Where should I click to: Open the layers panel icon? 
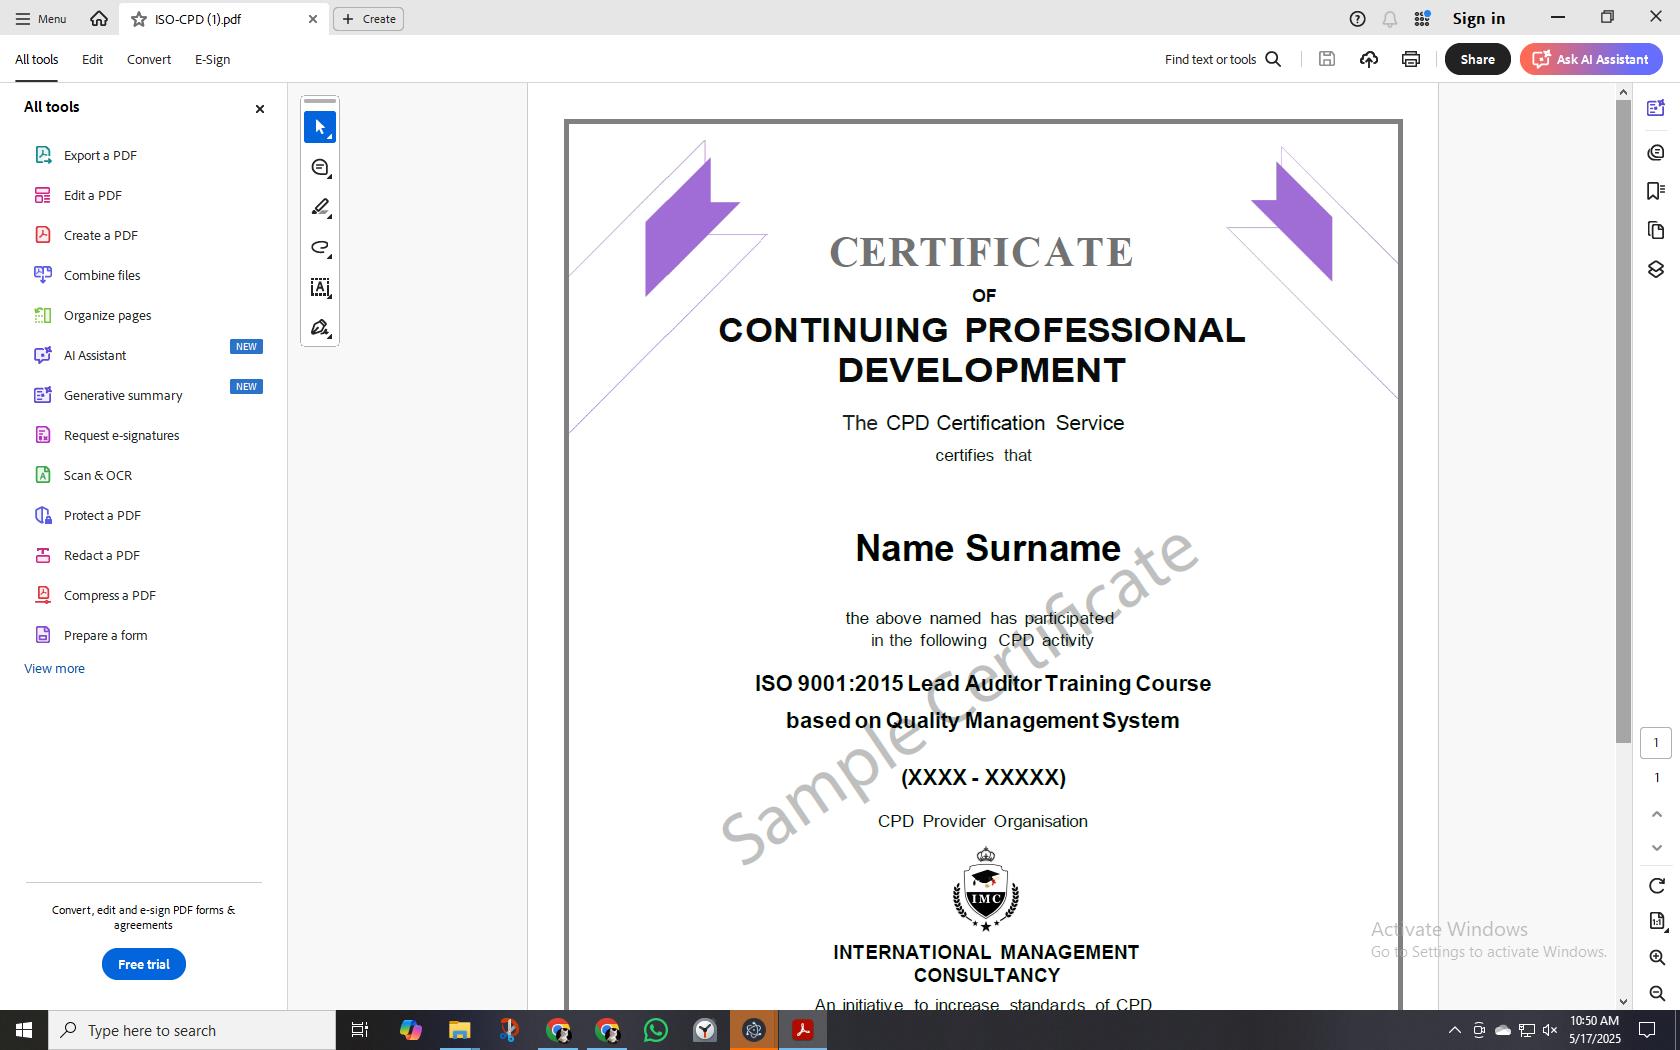1656,270
